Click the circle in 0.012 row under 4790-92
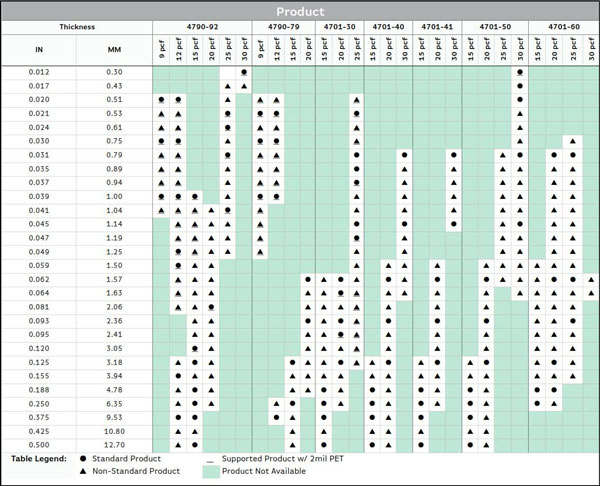Screen dimensions: 600x486 [244, 72]
